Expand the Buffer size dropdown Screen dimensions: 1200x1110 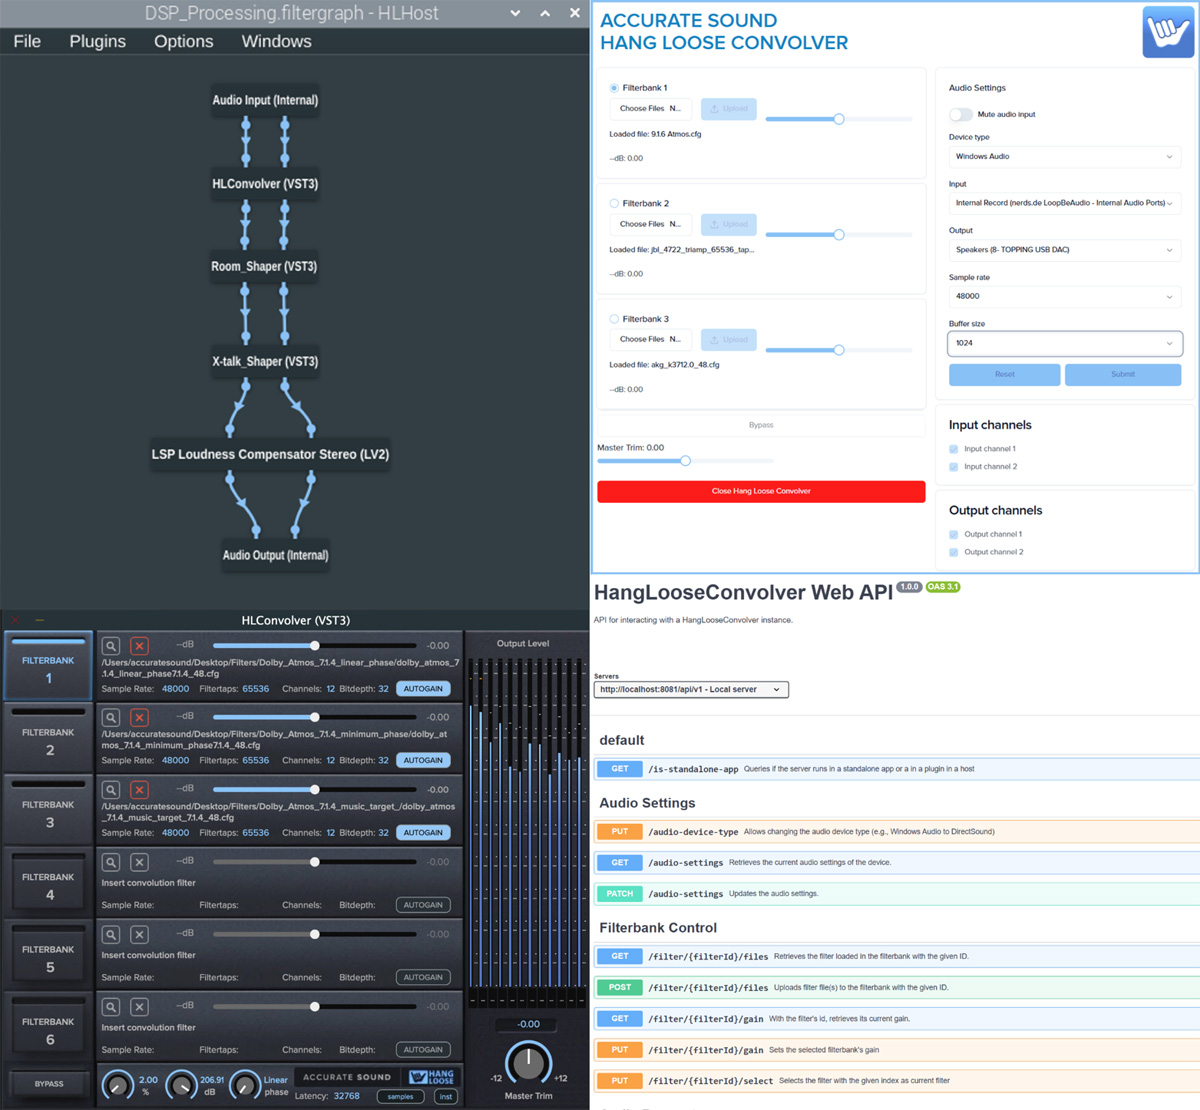(1064, 343)
